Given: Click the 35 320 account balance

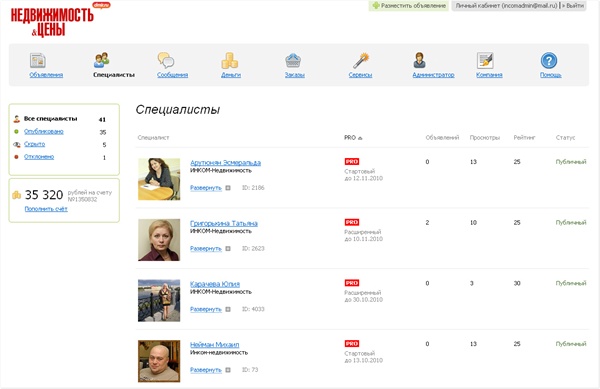Looking at the screenshot, I should click(44, 195).
